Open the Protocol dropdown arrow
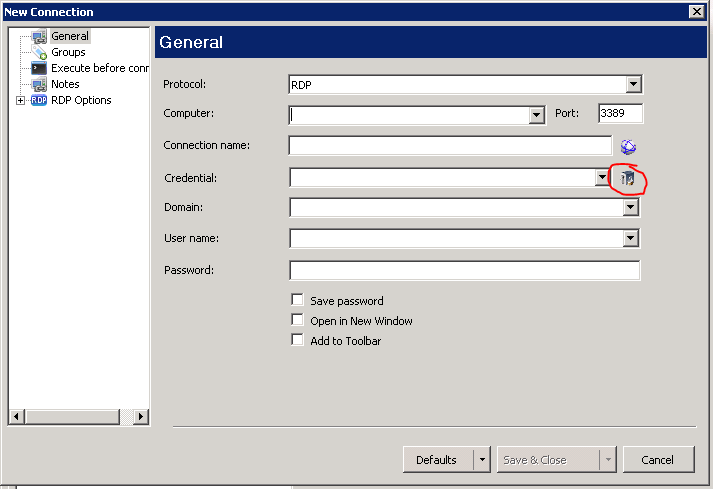 633,84
